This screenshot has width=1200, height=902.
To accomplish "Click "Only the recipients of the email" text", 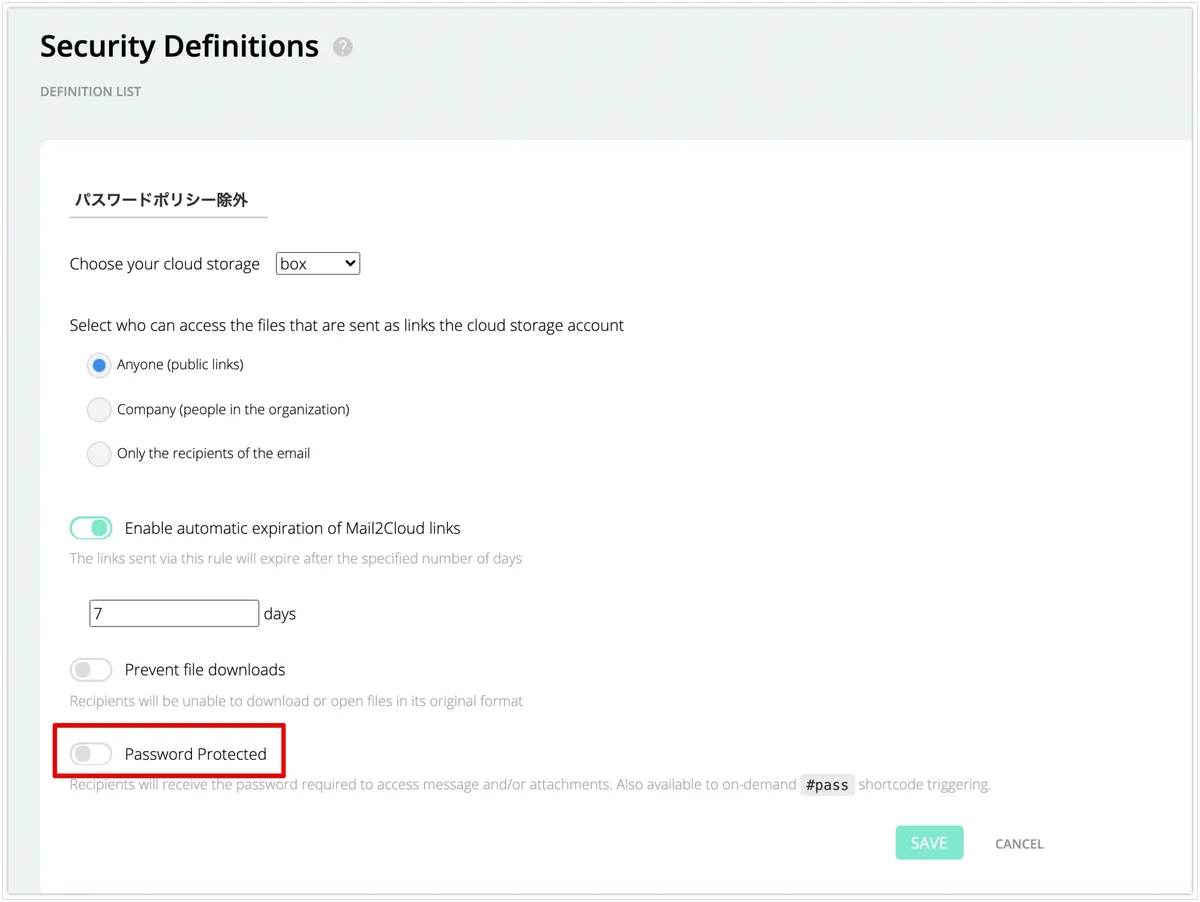I will (213, 454).
